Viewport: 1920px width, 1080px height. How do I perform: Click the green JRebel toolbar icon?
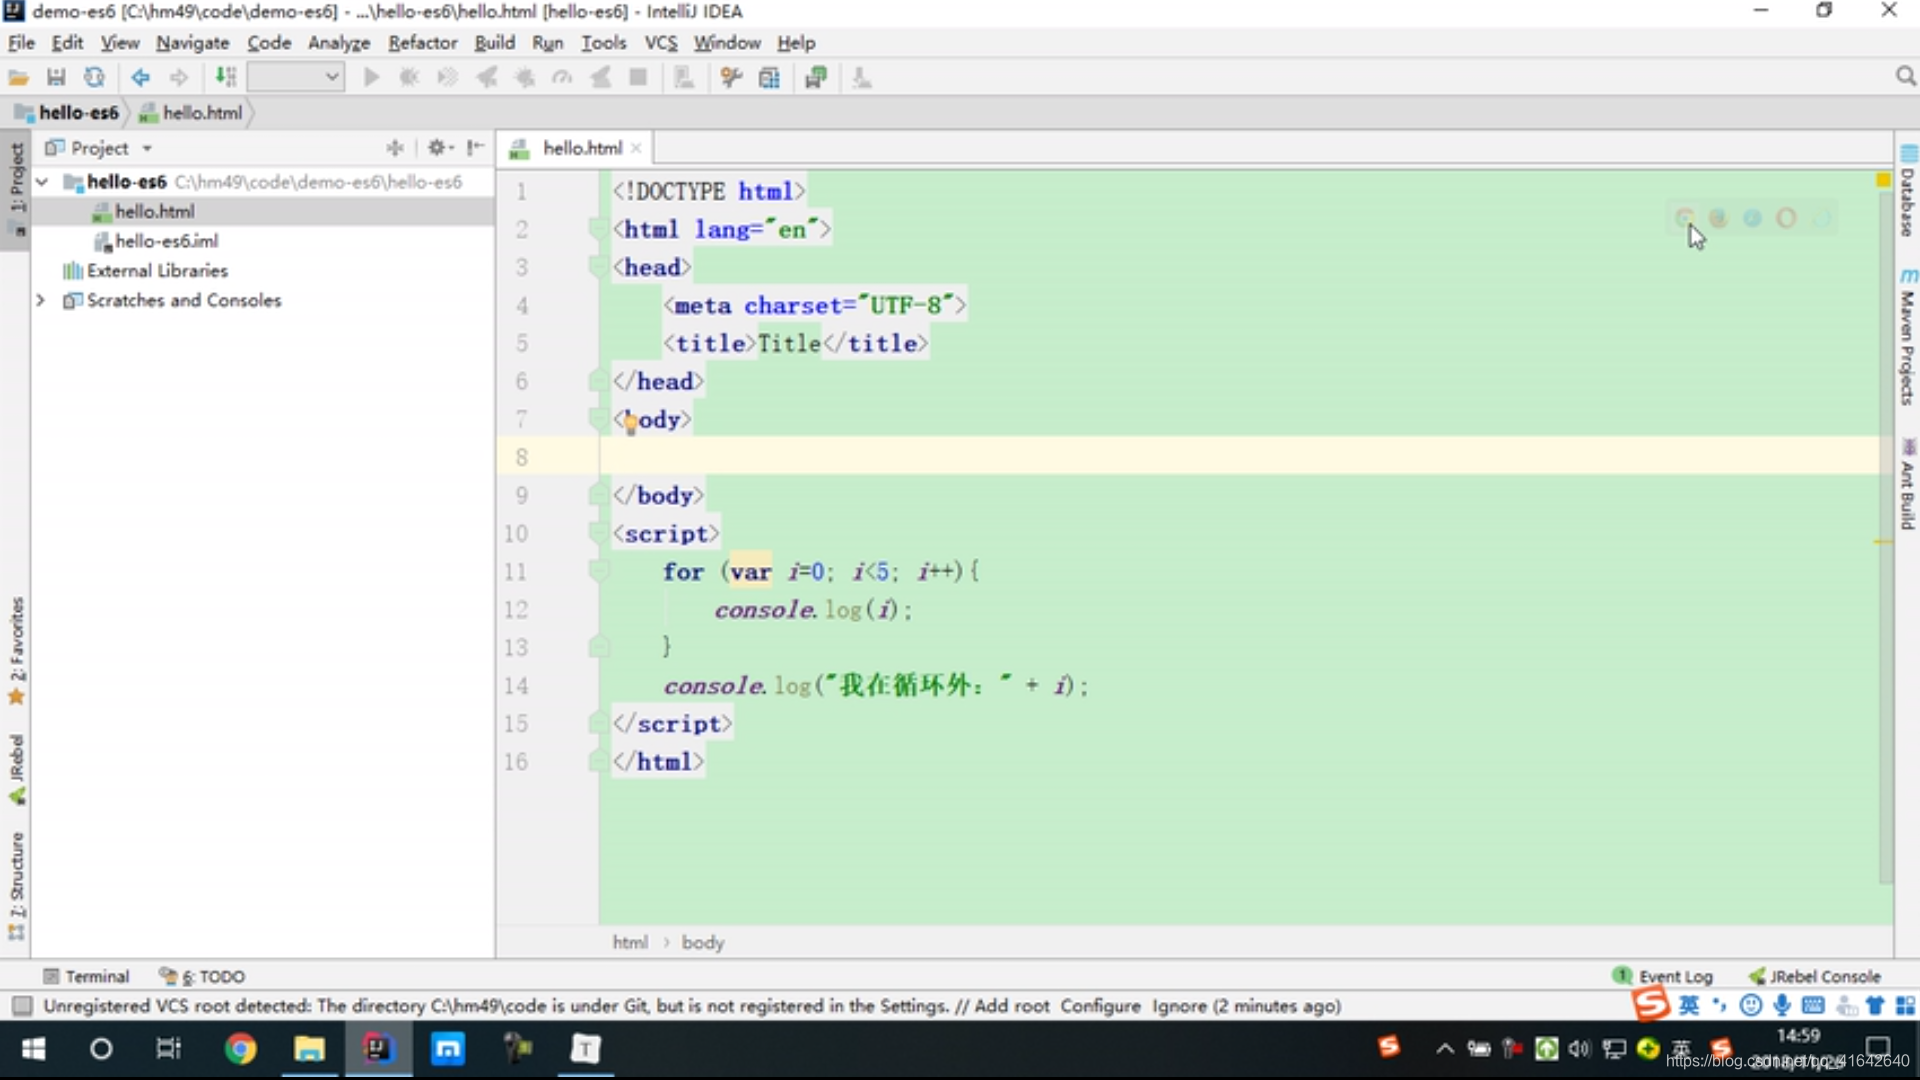point(816,78)
